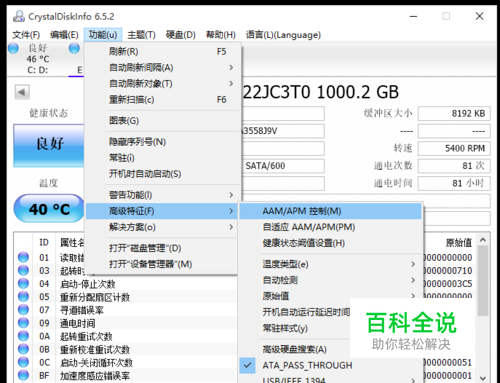Click the ID column header
The image size is (500, 383).
pos(44,242)
